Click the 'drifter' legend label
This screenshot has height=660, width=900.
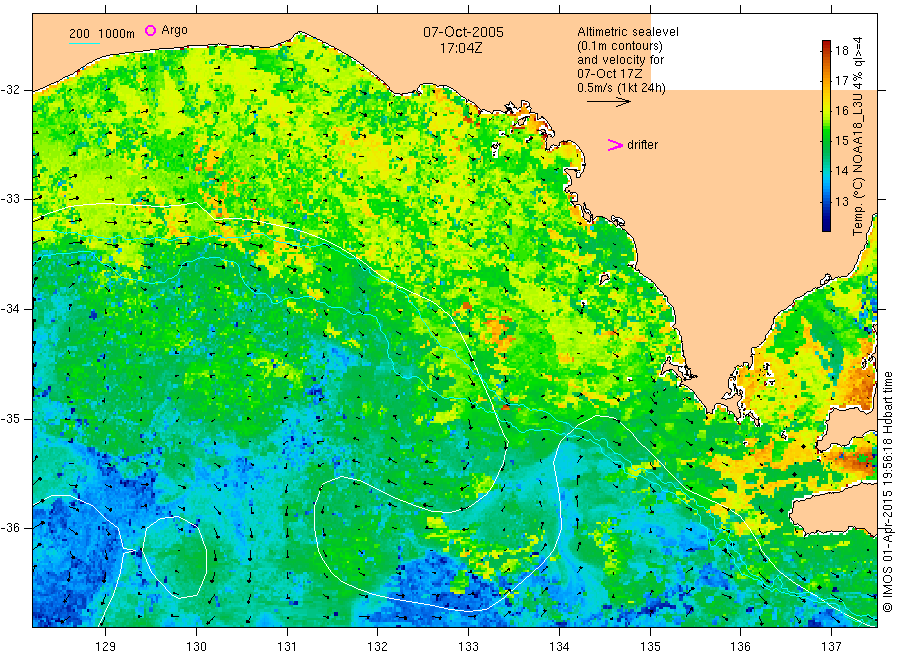[642, 145]
